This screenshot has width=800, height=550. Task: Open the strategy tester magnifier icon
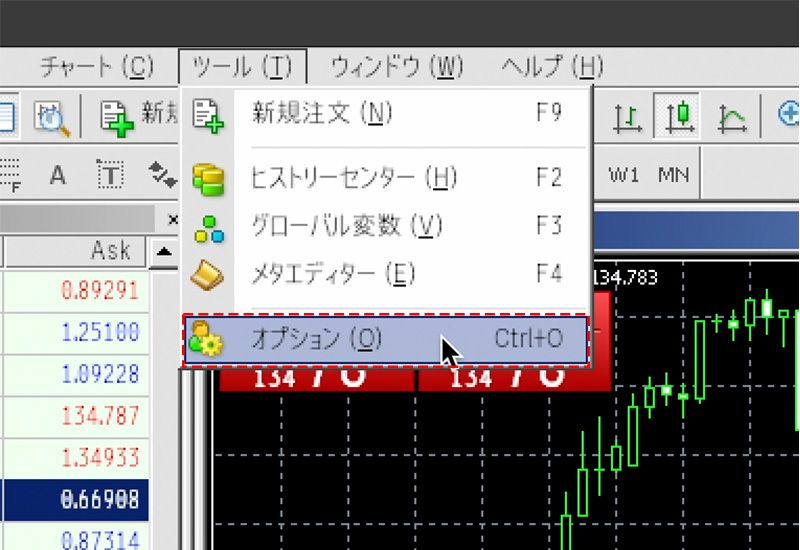[x=51, y=117]
